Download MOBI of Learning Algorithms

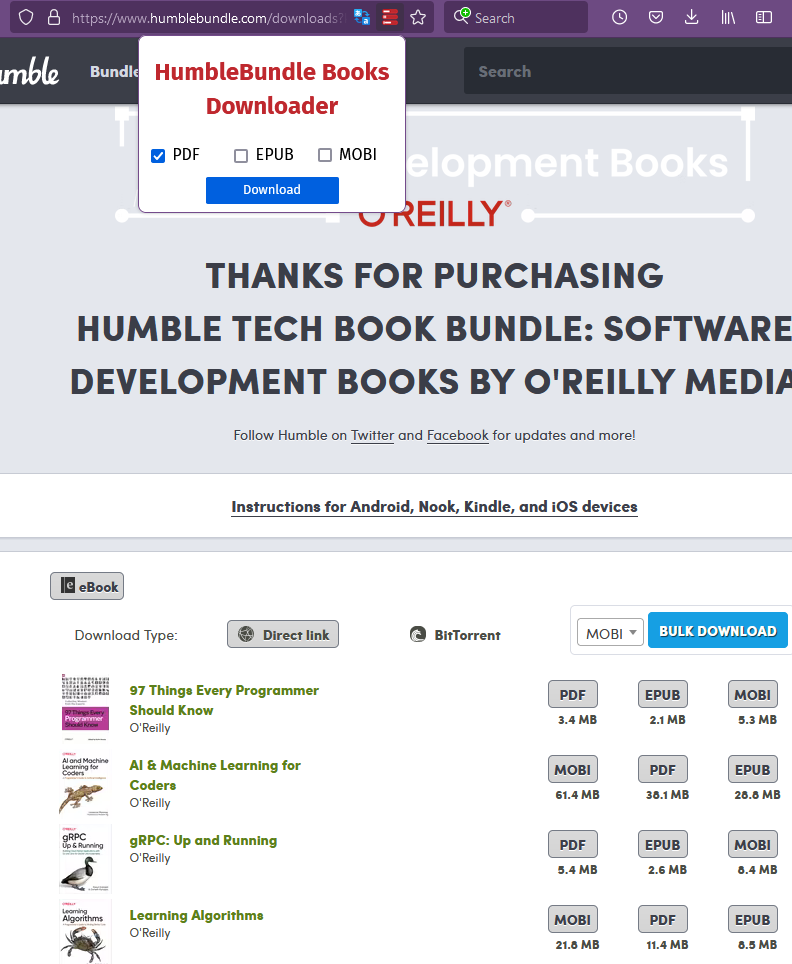[x=572, y=920]
